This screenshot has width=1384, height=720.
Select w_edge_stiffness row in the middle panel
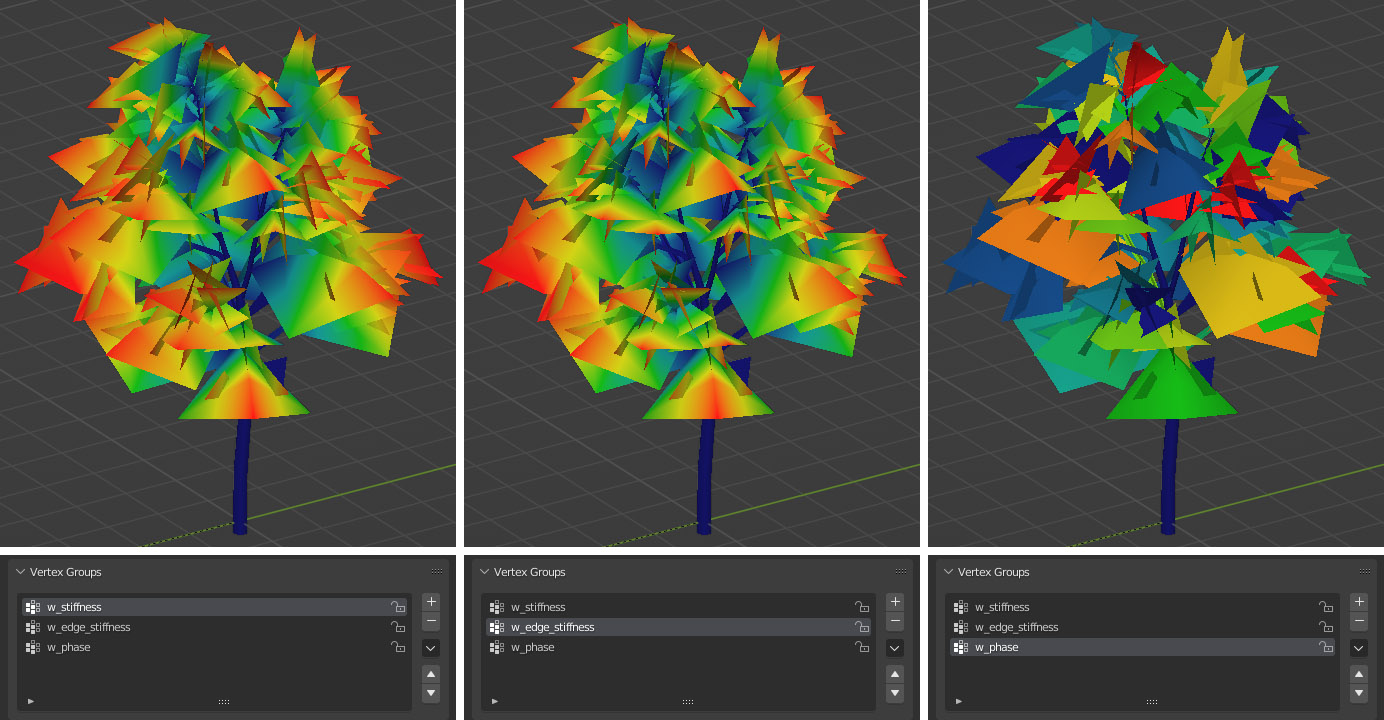[679, 627]
